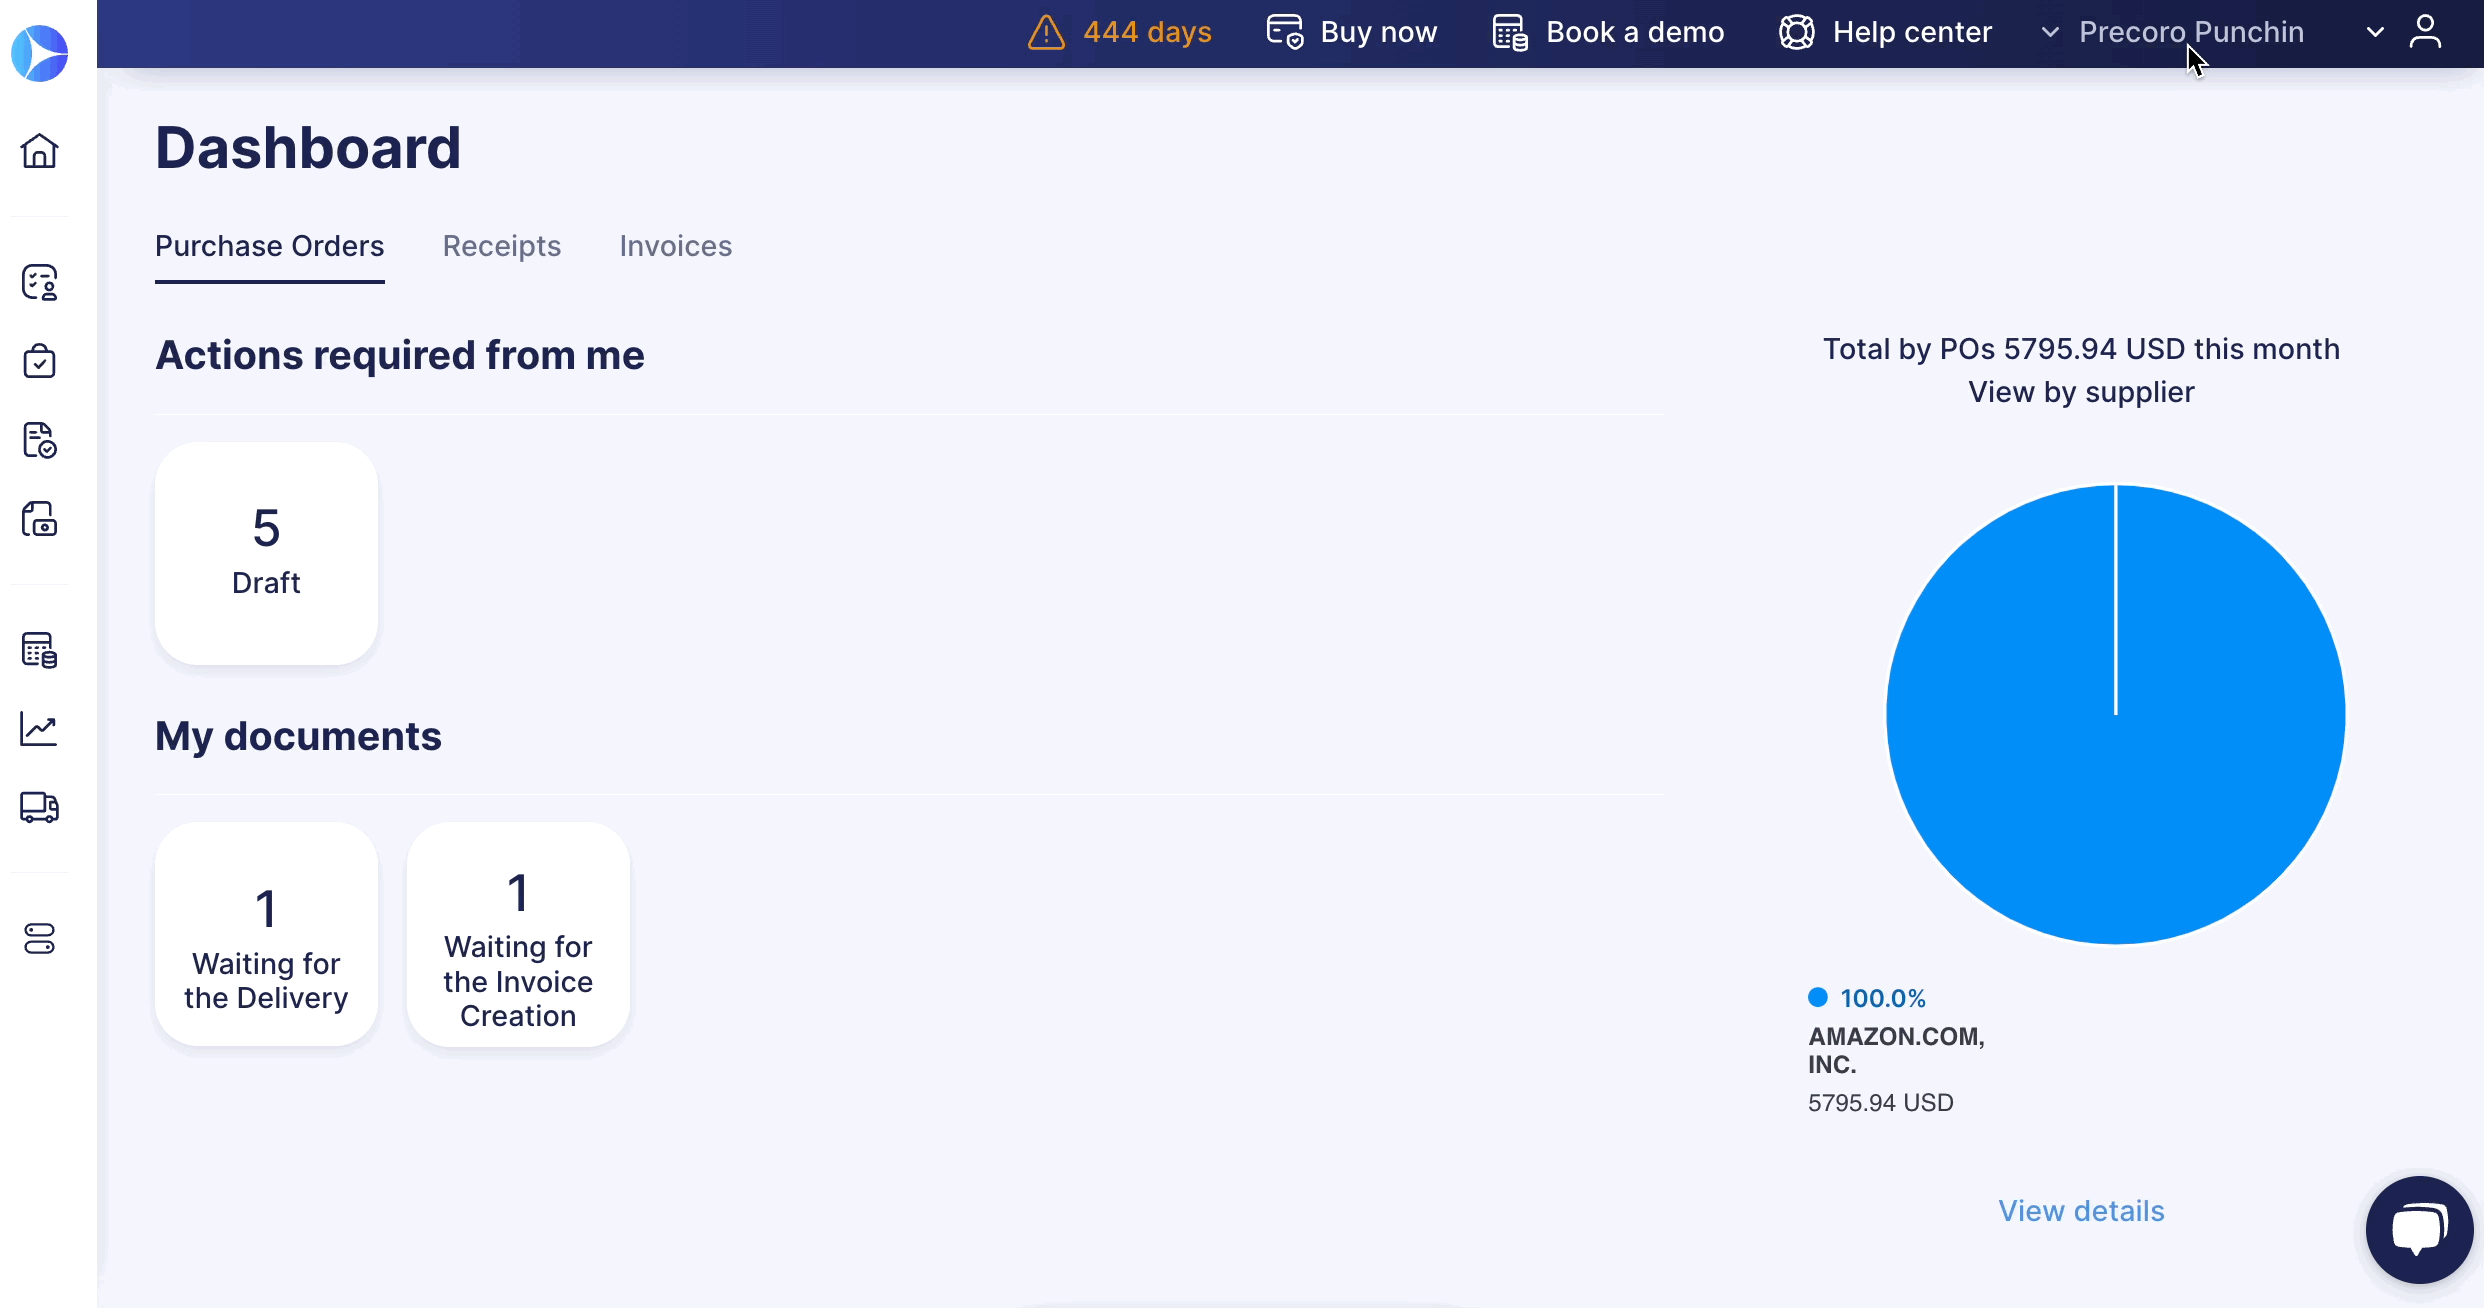Image resolution: width=2484 pixels, height=1308 pixels.
Task: Click the Buy now link
Action: pyautogui.click(x=1379, y=32)
